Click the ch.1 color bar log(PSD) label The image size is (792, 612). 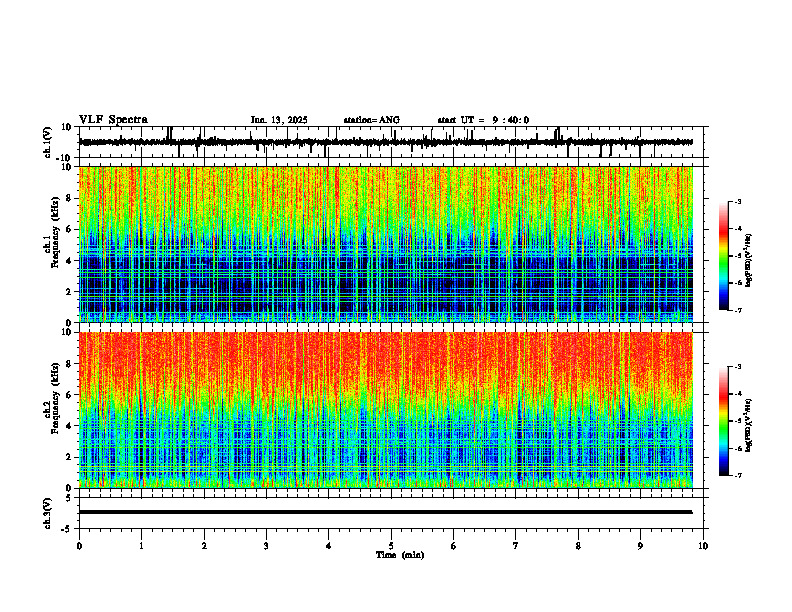[748, 261]
